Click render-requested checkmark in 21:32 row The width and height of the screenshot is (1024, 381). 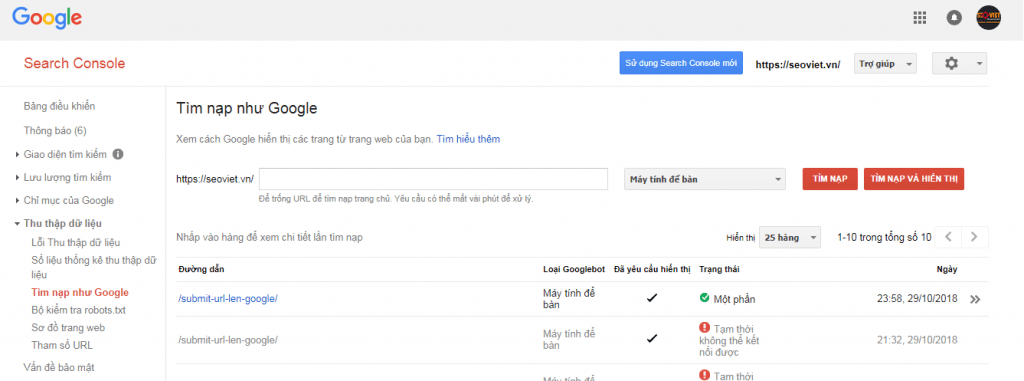pyautogui.click(x=652, y=339)
